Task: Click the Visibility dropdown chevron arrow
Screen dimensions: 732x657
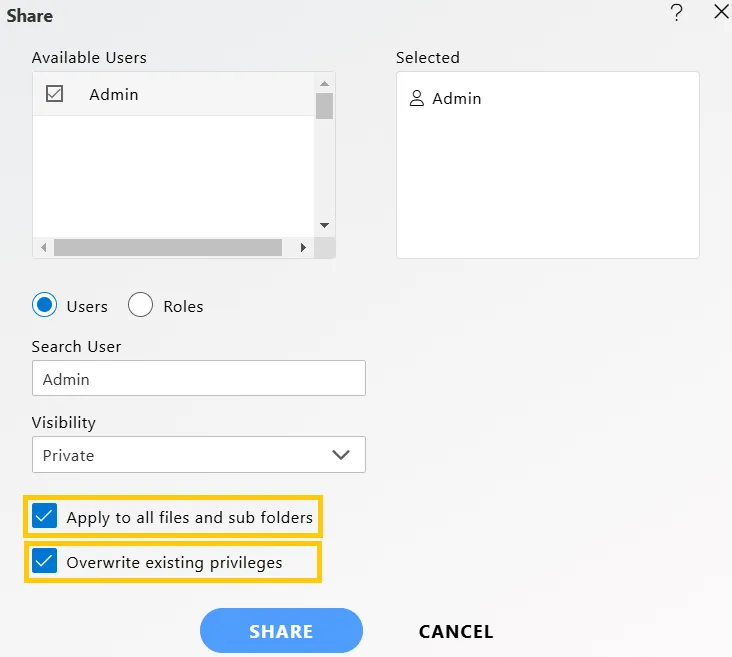Action: click(x=341, y=455)
